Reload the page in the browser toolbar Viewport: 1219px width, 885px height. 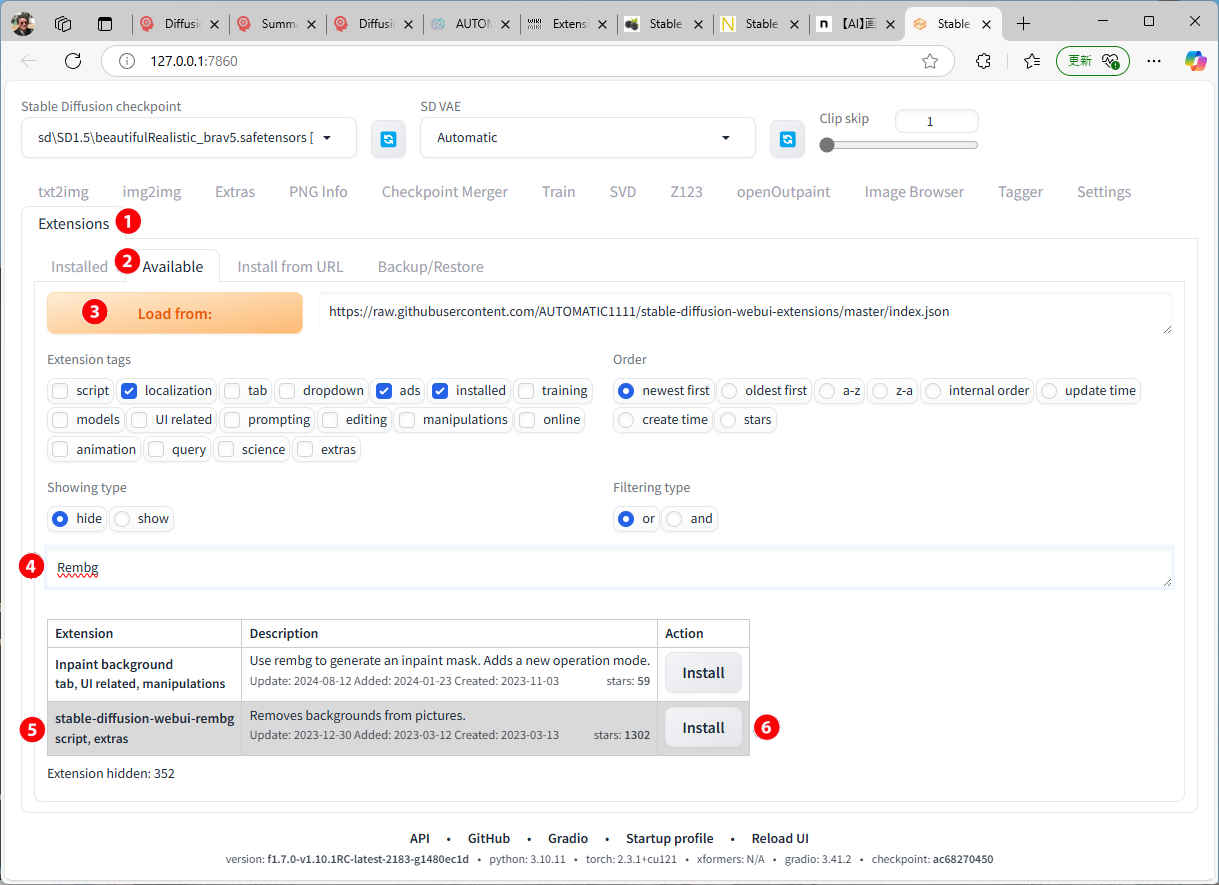coord(73,61)
